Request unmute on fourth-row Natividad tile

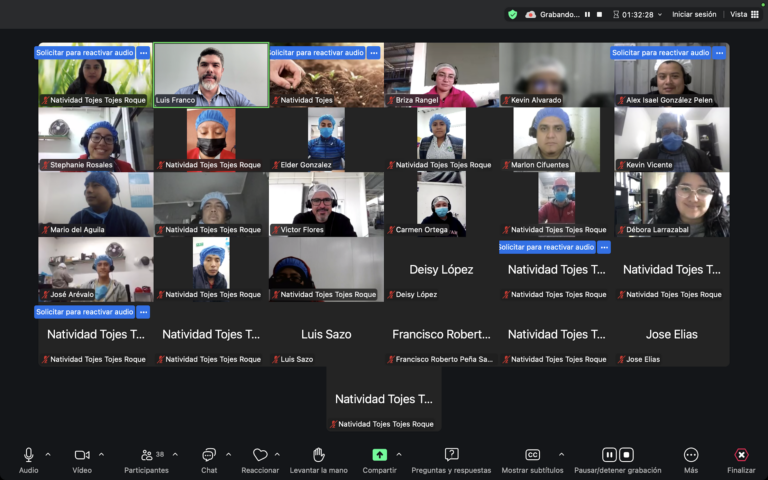coord(547,247)
